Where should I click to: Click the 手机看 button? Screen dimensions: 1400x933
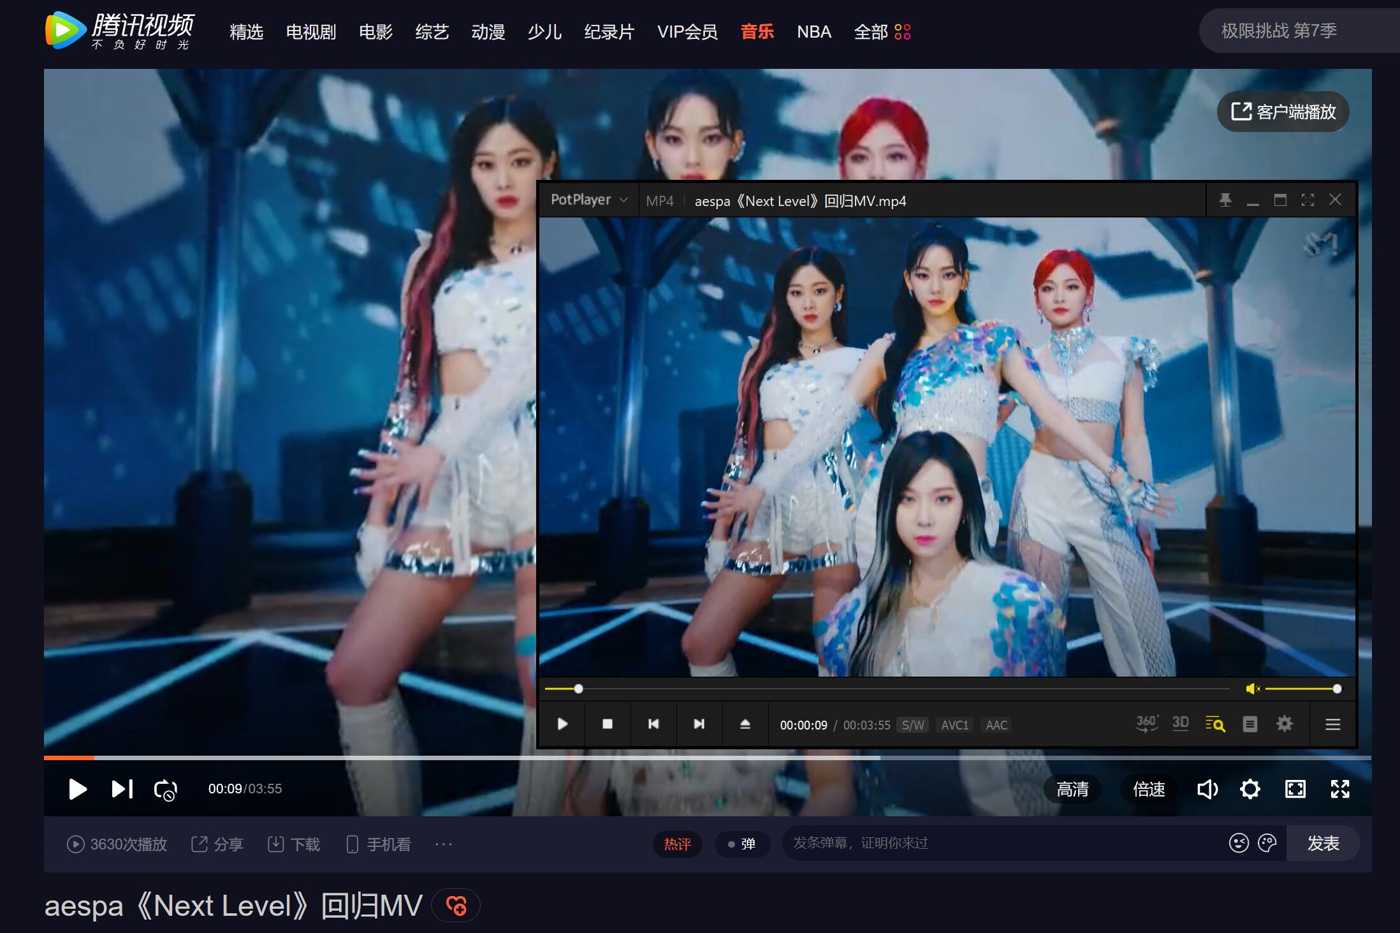click(378, 844)
